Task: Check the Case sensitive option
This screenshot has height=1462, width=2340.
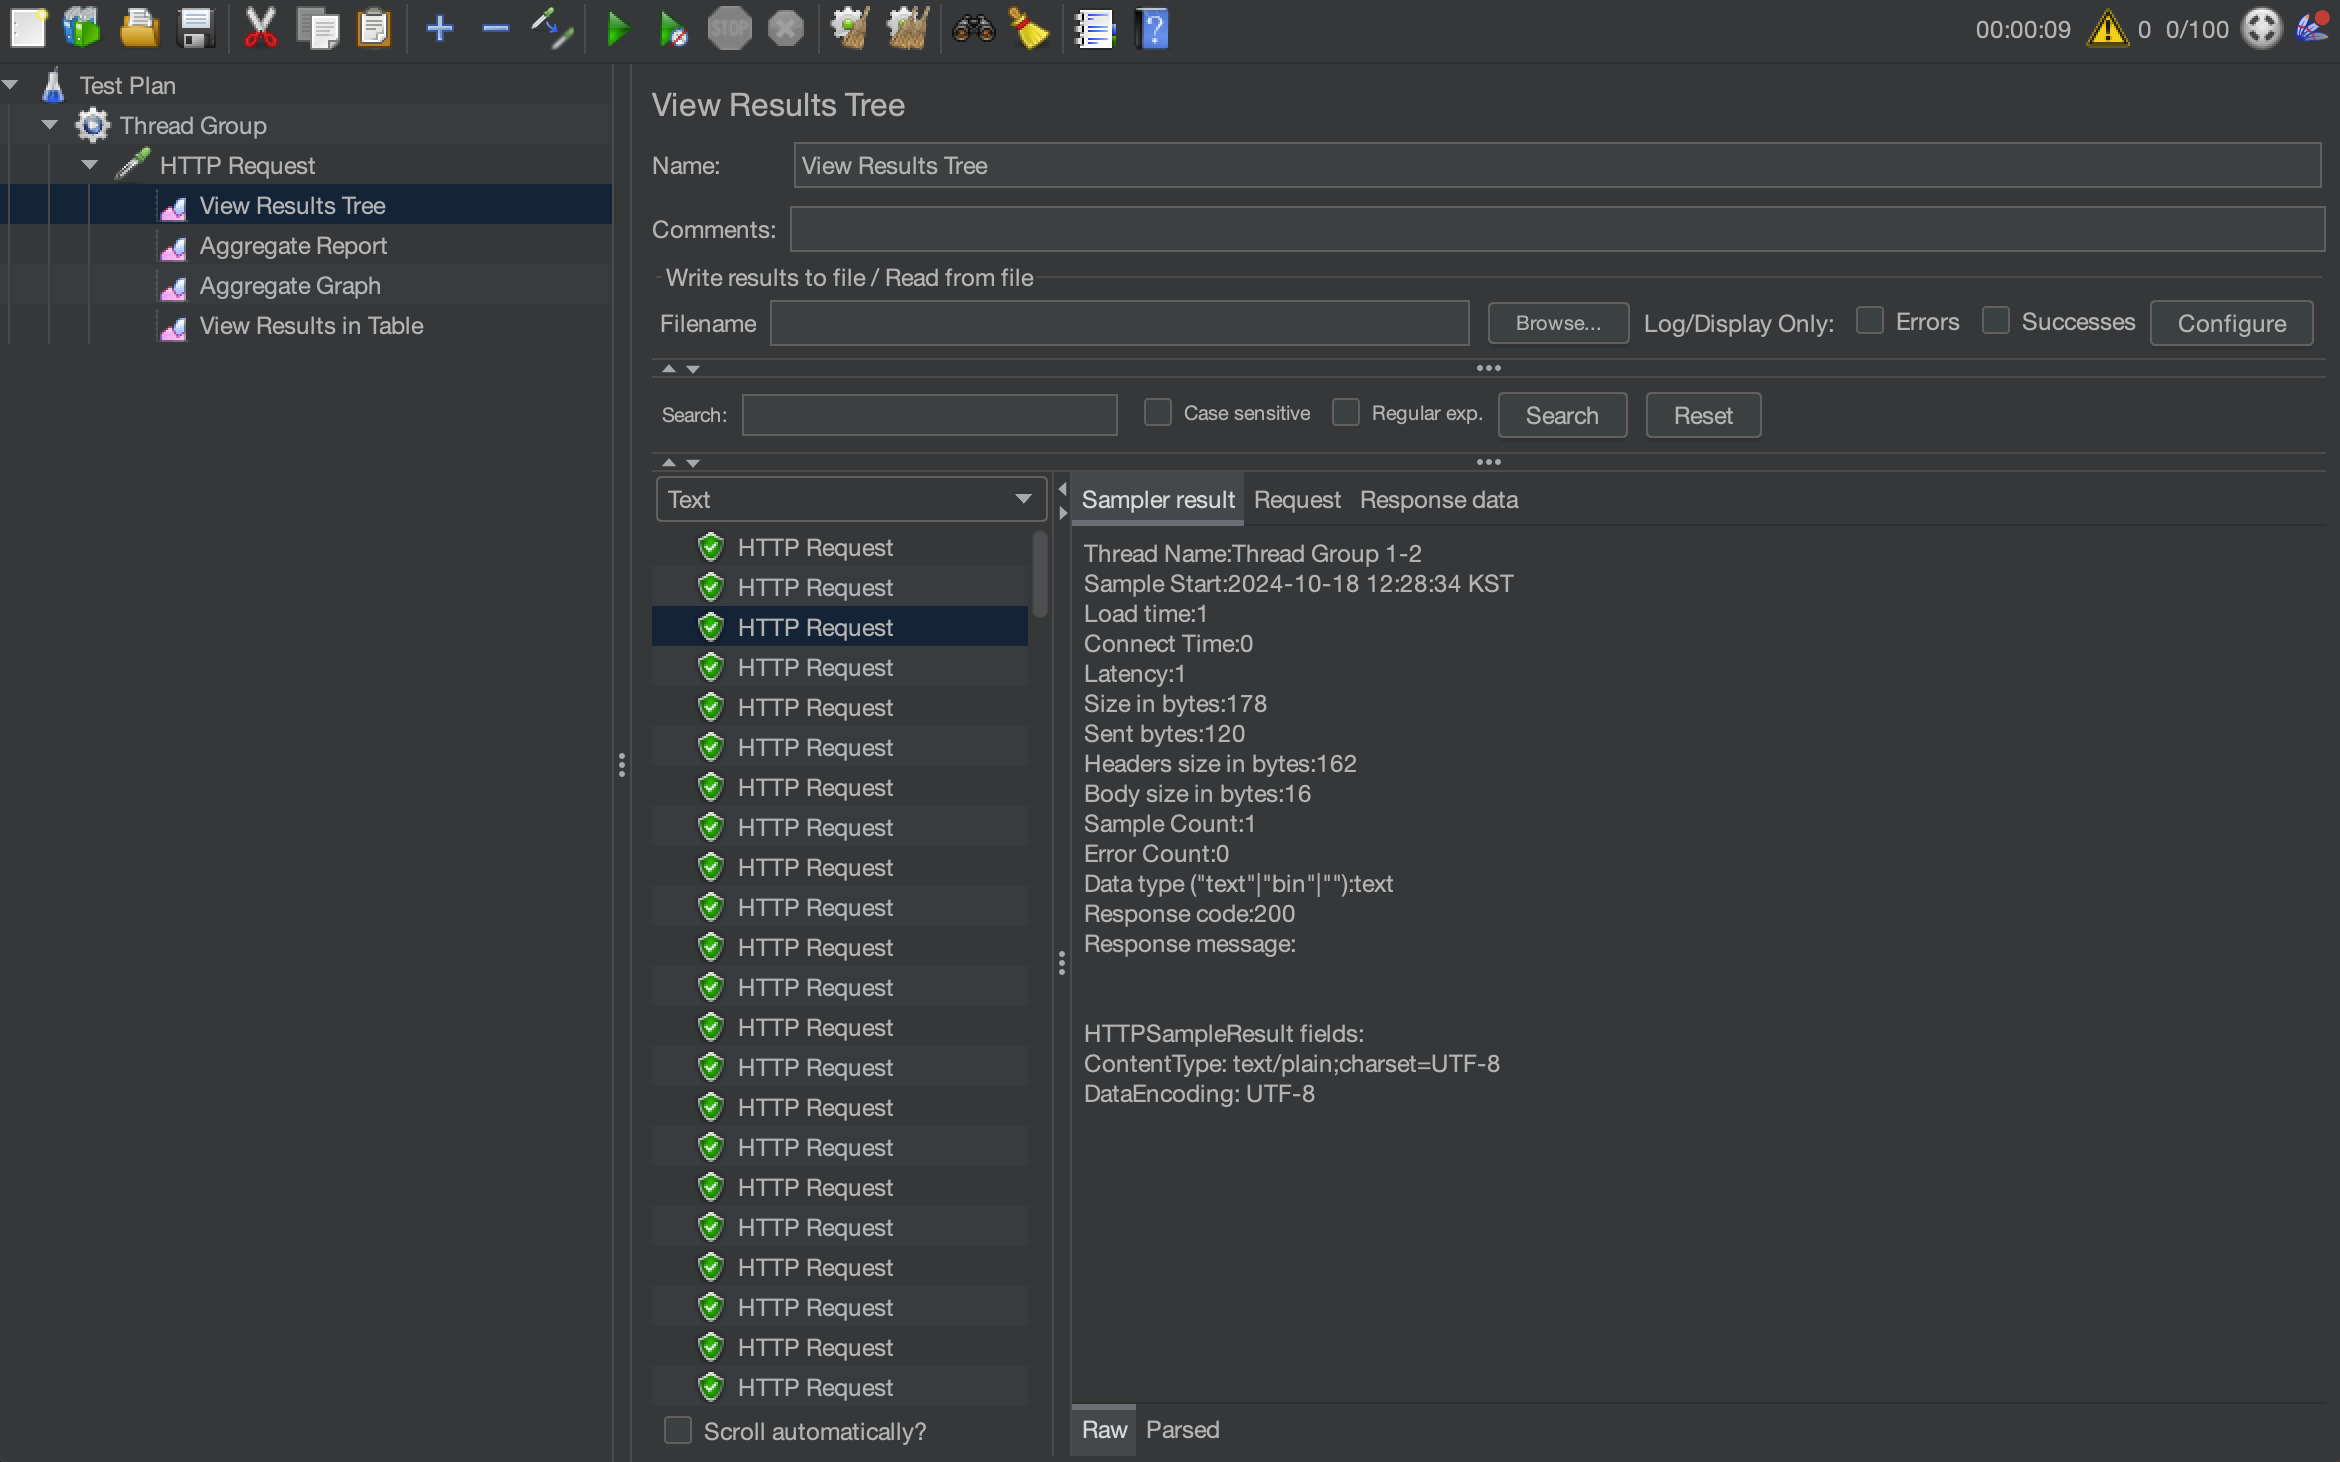Action: 1157,413
